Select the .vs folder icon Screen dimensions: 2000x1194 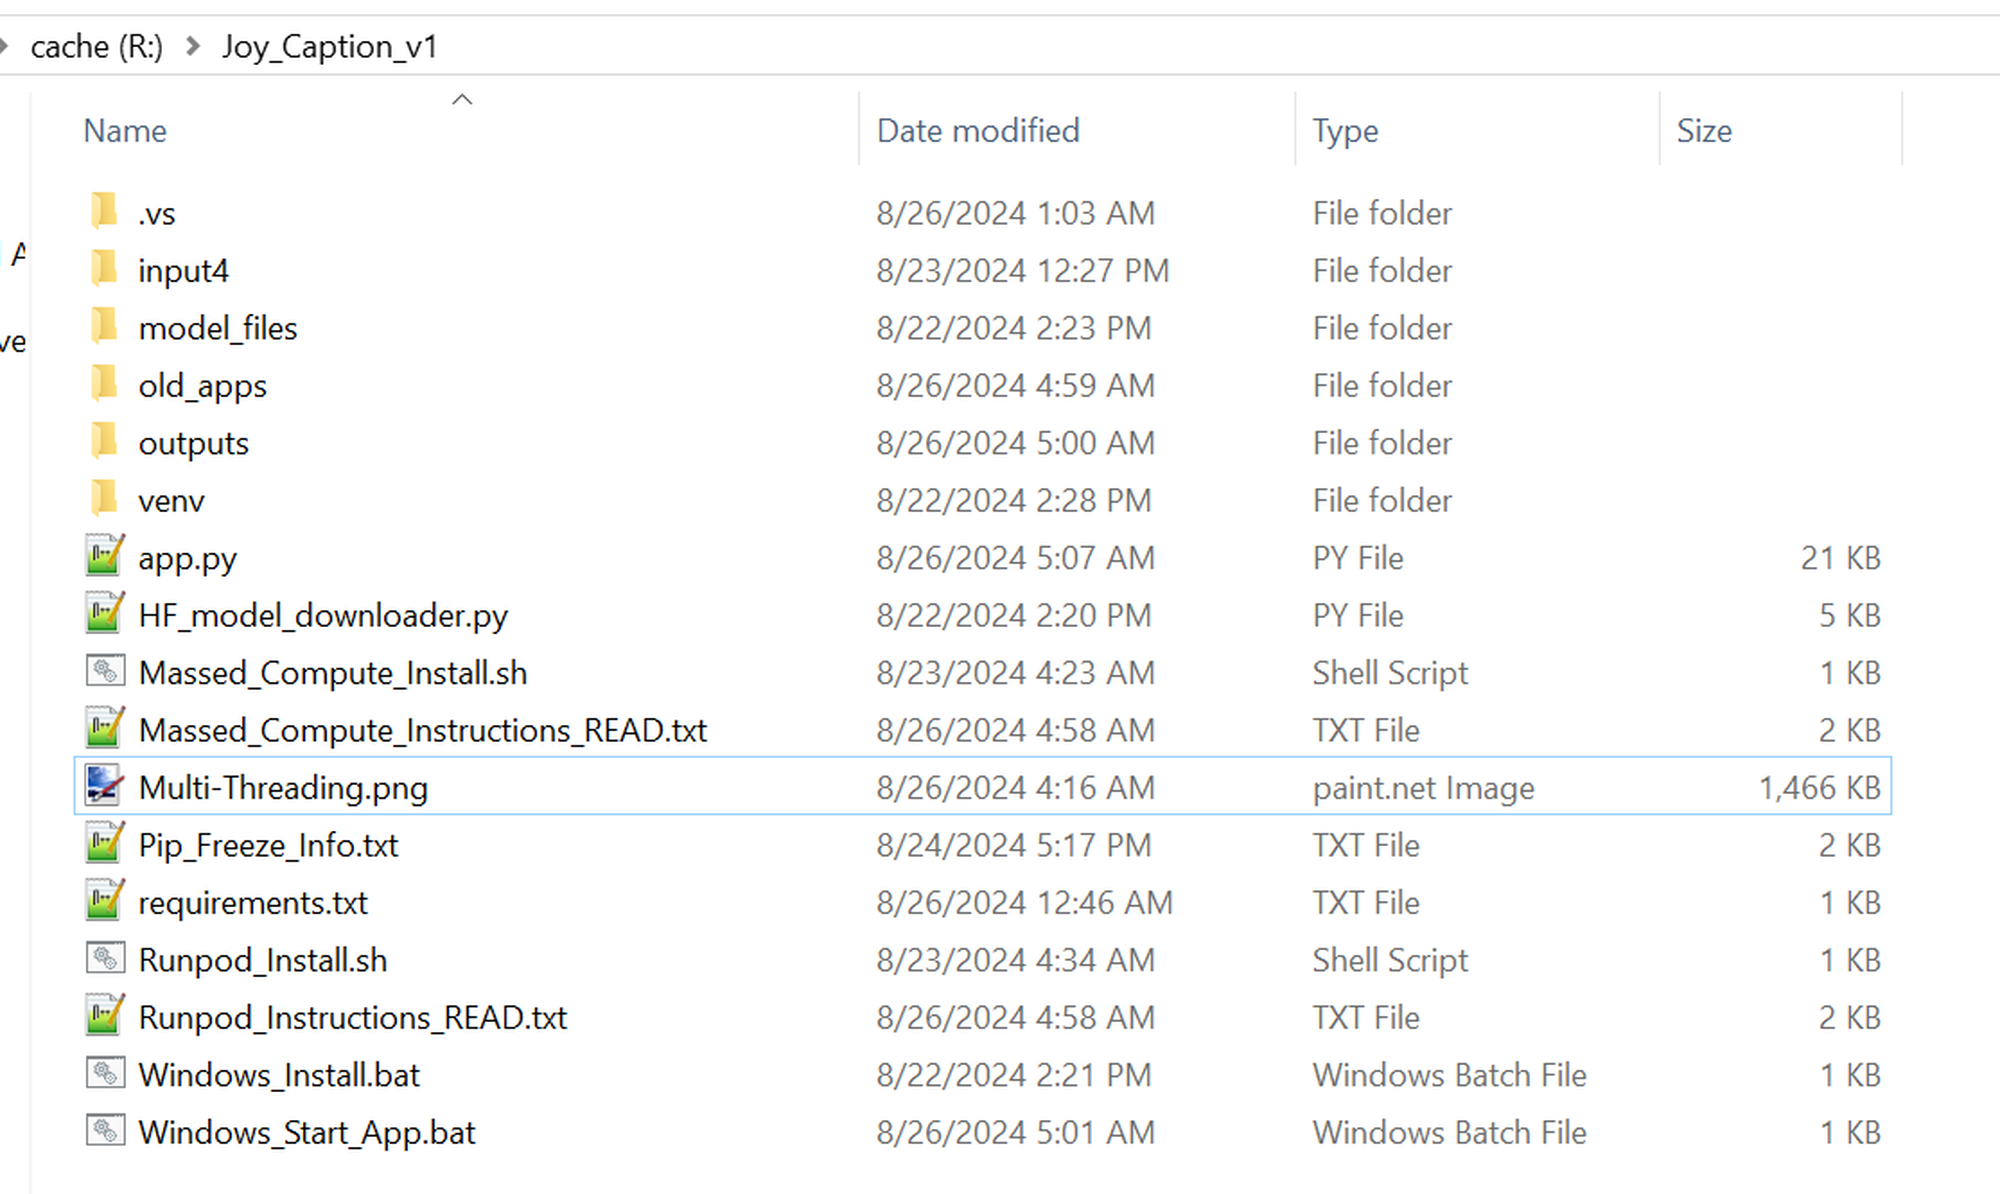104,212
